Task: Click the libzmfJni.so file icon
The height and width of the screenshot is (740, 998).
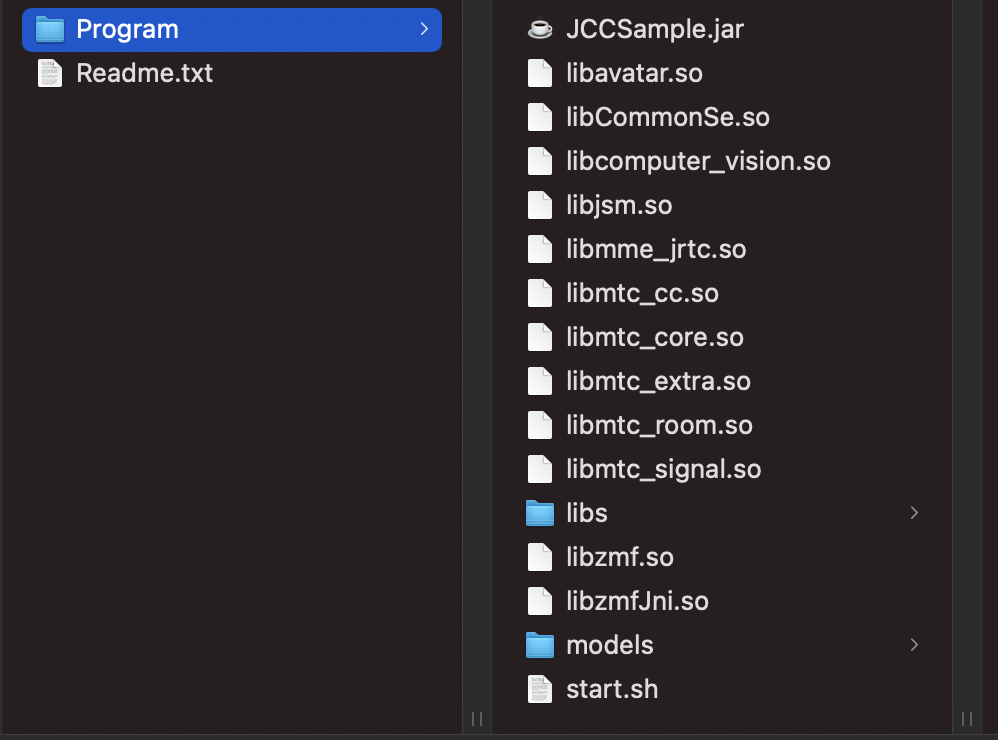Action: [x=540, y=601]
